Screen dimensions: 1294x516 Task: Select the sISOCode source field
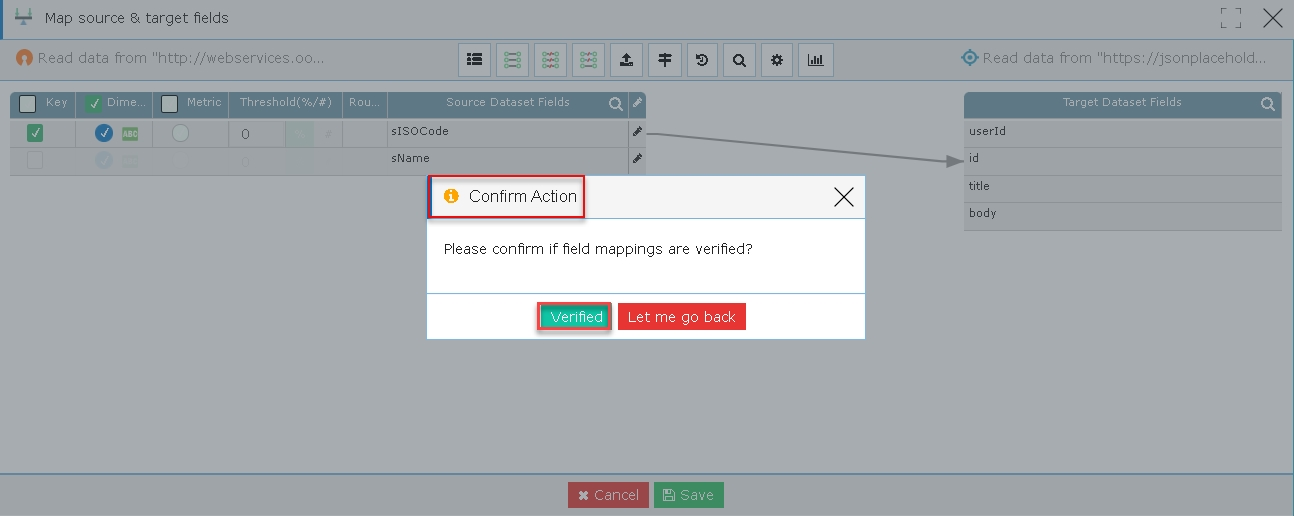[x=507, y=131]
